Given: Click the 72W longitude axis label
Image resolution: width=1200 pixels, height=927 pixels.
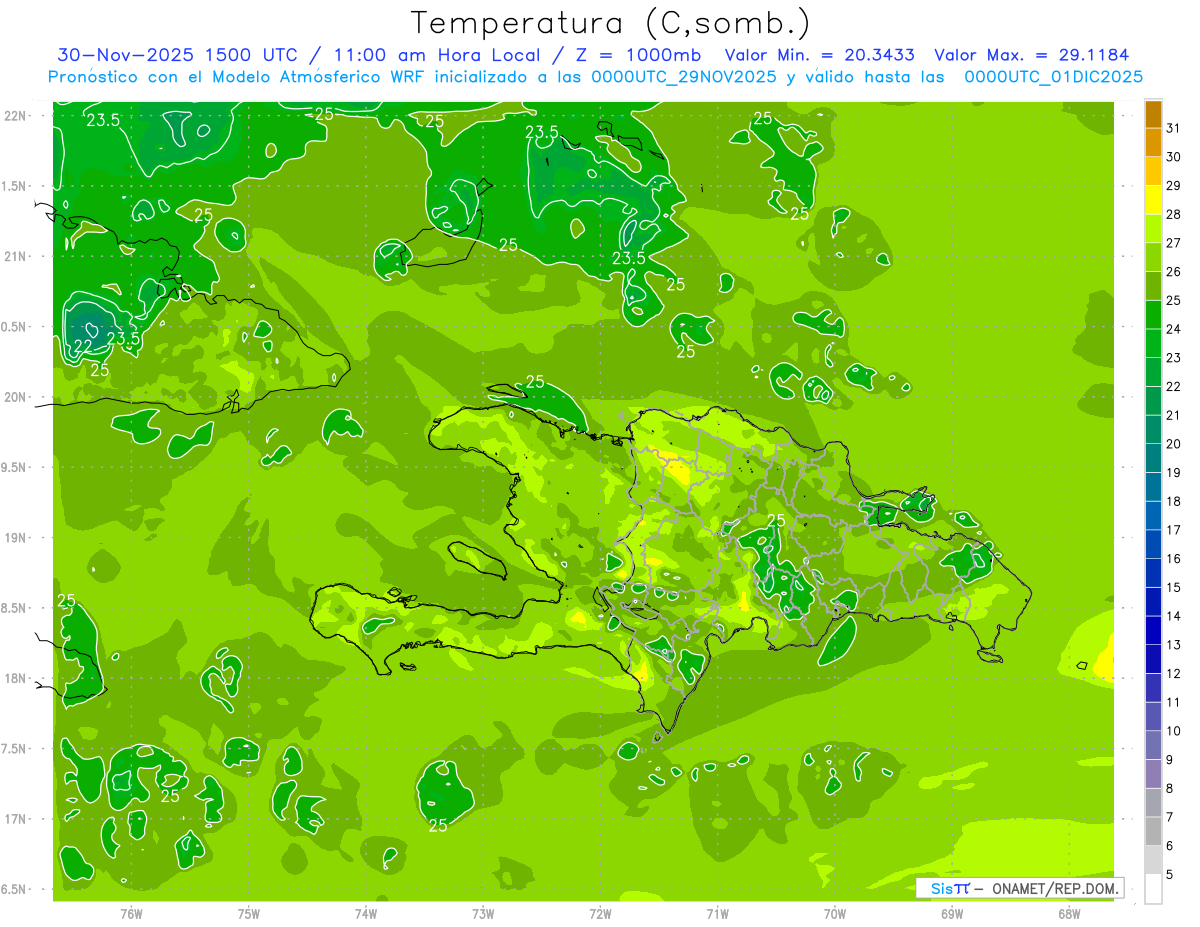Looking at the screenshot, I should tap(600, 914).
